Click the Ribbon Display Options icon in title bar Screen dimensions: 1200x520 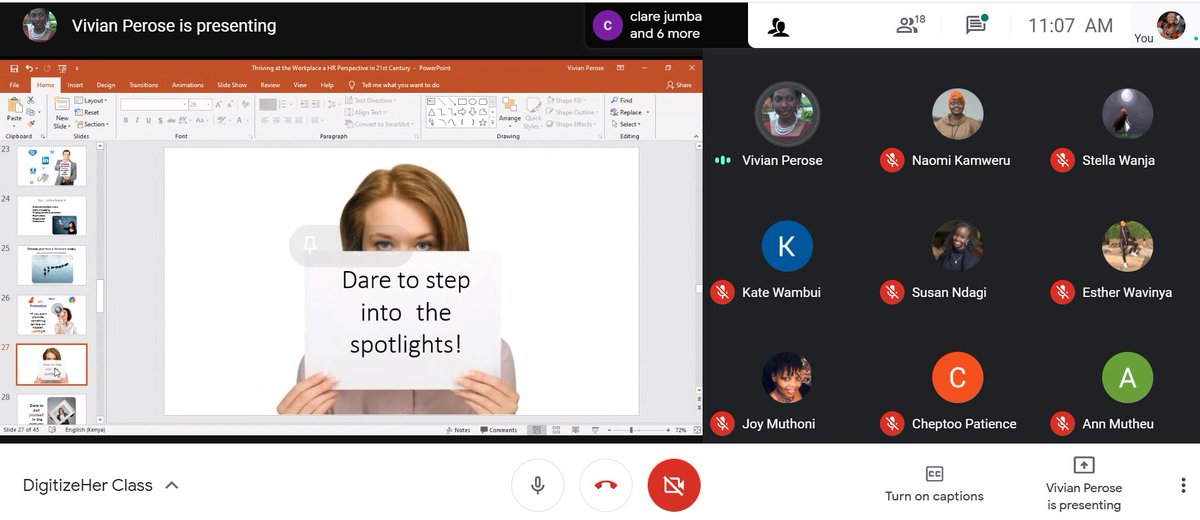(x=620, y=68)
